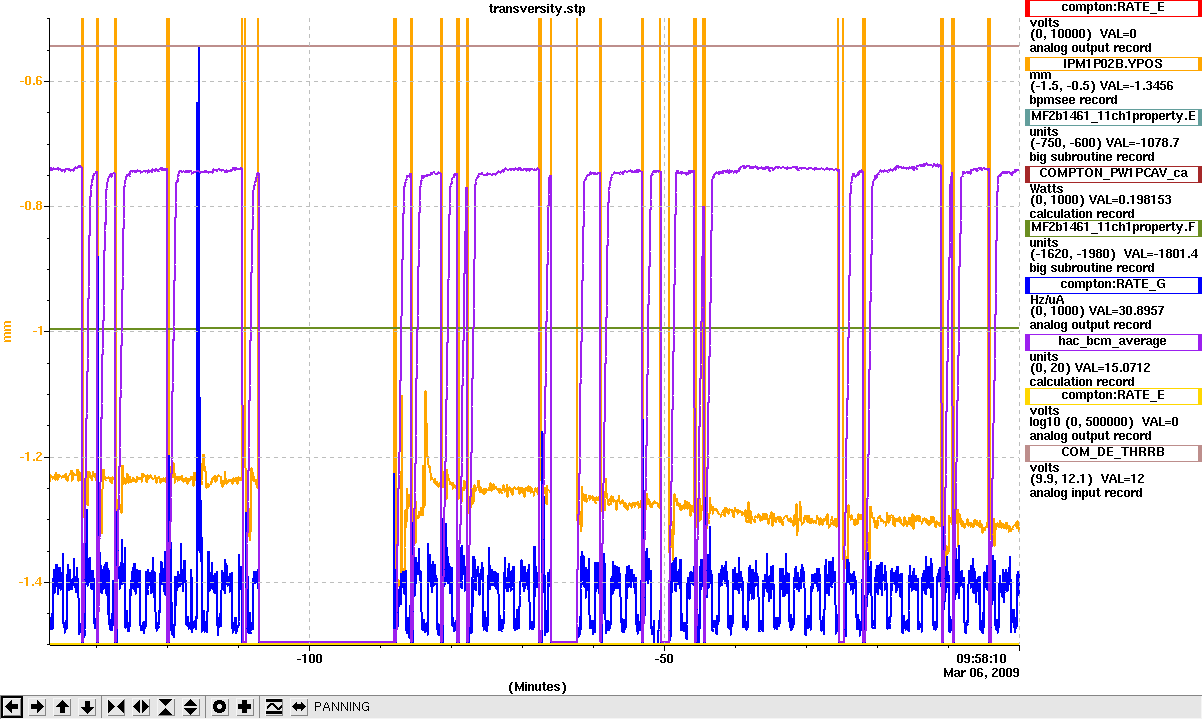Select the yellow compton:RATE_E log10 legend entry
The width and height of the screenshot is (1202, 719).
[x=1113, y=396]
